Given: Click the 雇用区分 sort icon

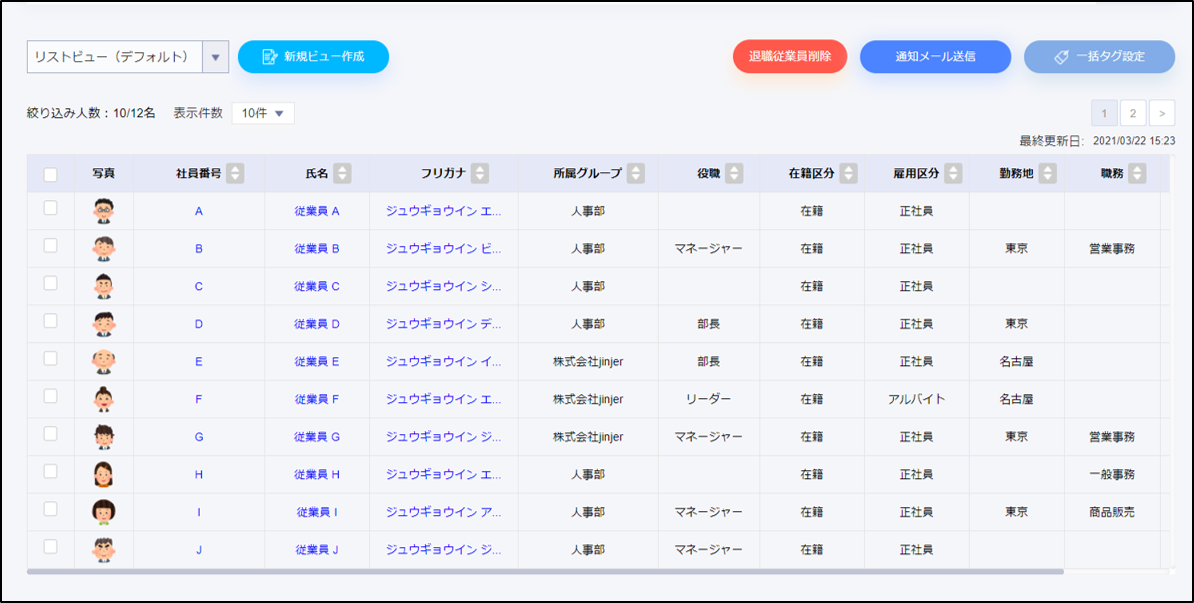Looking at the screenshot, I should point(952,174).
